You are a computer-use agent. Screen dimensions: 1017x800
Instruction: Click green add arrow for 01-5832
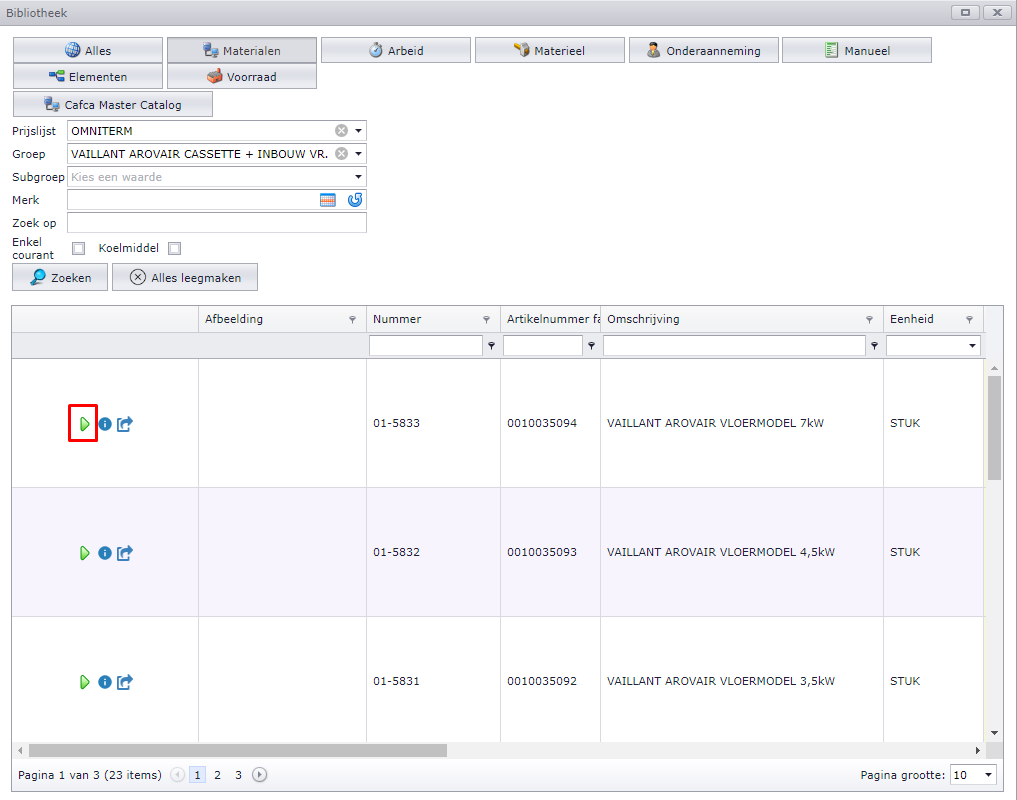[x=84, y=553]
